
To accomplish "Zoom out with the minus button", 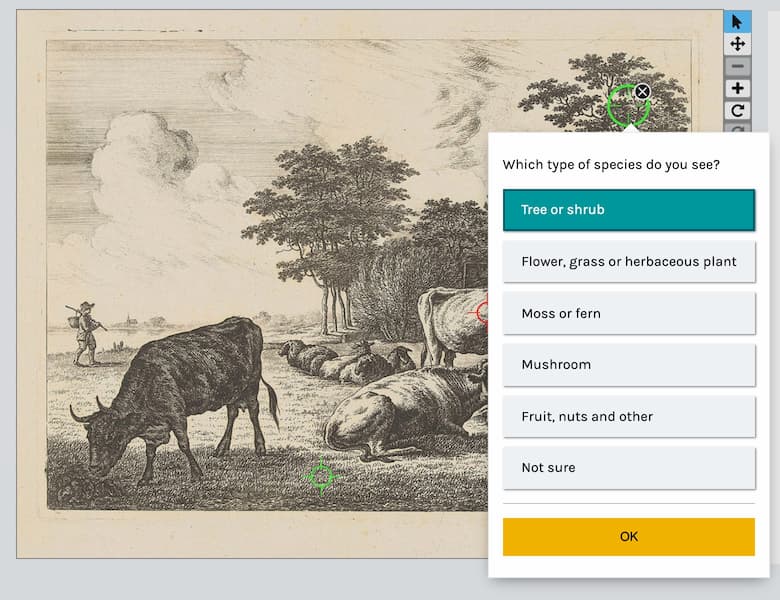I will click(737, 66).
